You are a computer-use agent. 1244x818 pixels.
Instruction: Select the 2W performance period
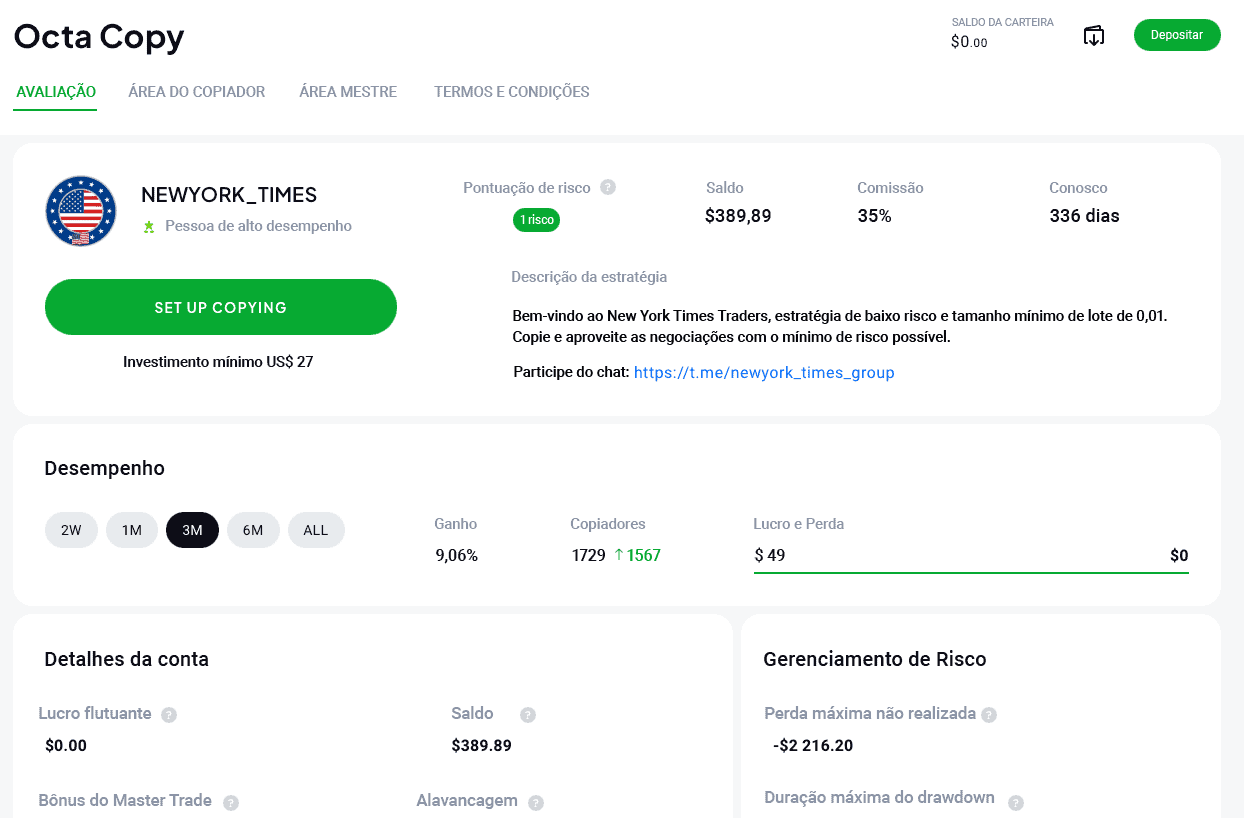[71, 530]
